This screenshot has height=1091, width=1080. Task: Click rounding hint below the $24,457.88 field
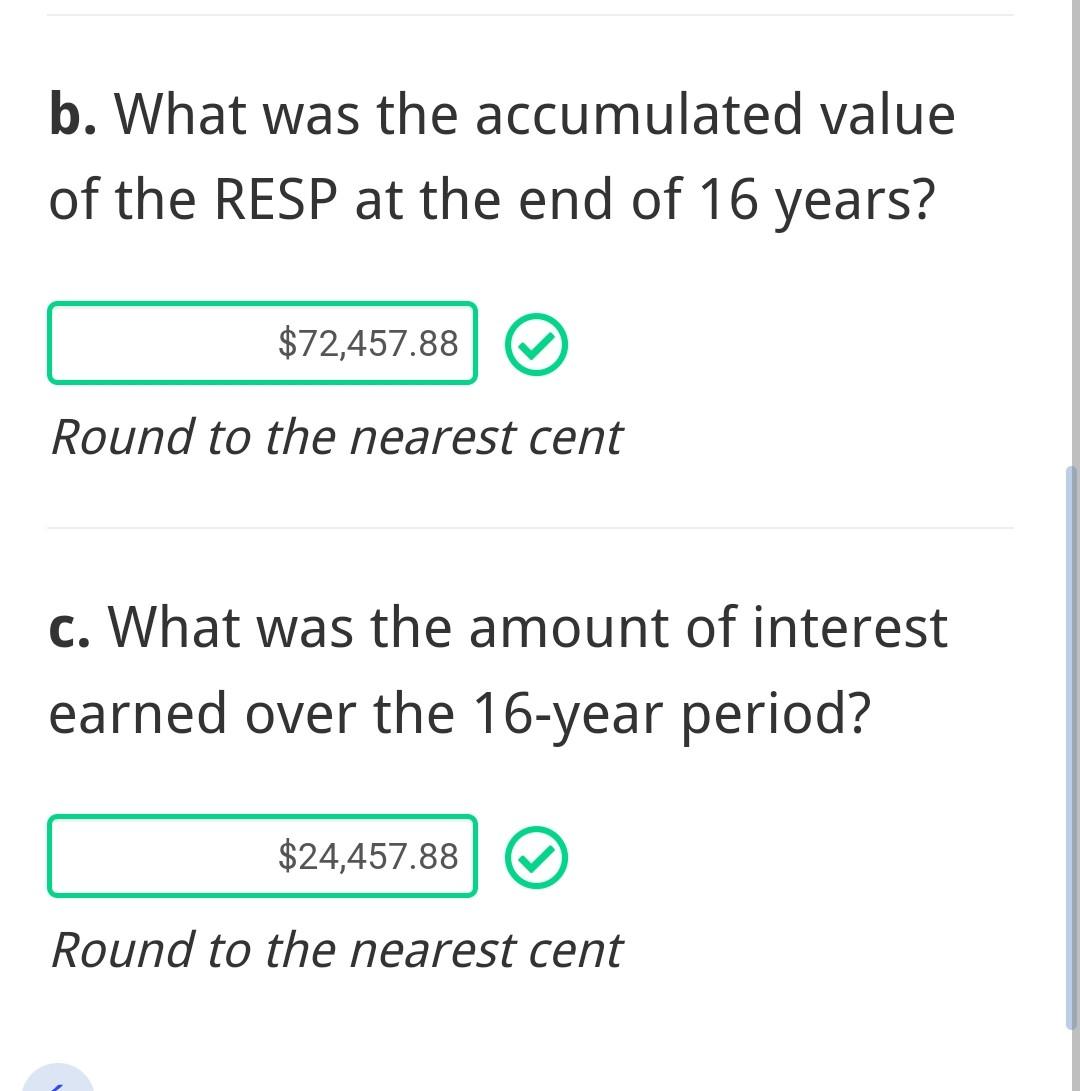point(336,950)
